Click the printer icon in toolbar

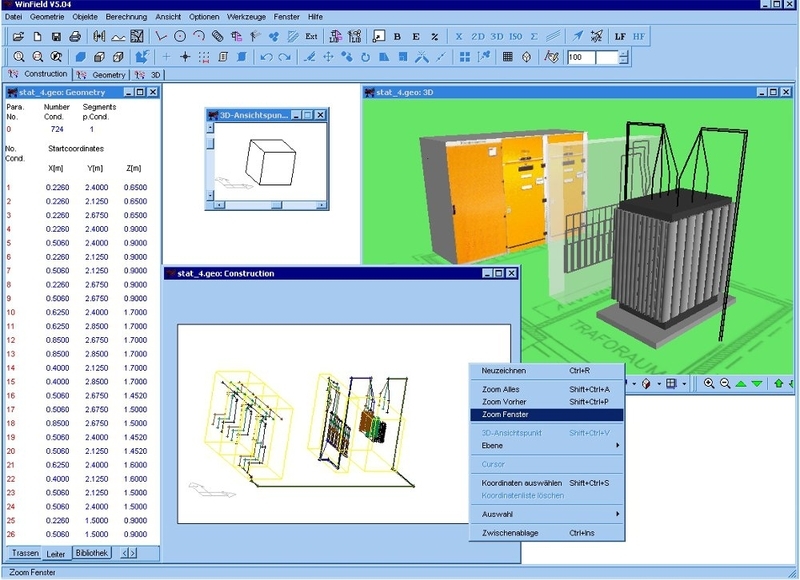click(75, 36)
